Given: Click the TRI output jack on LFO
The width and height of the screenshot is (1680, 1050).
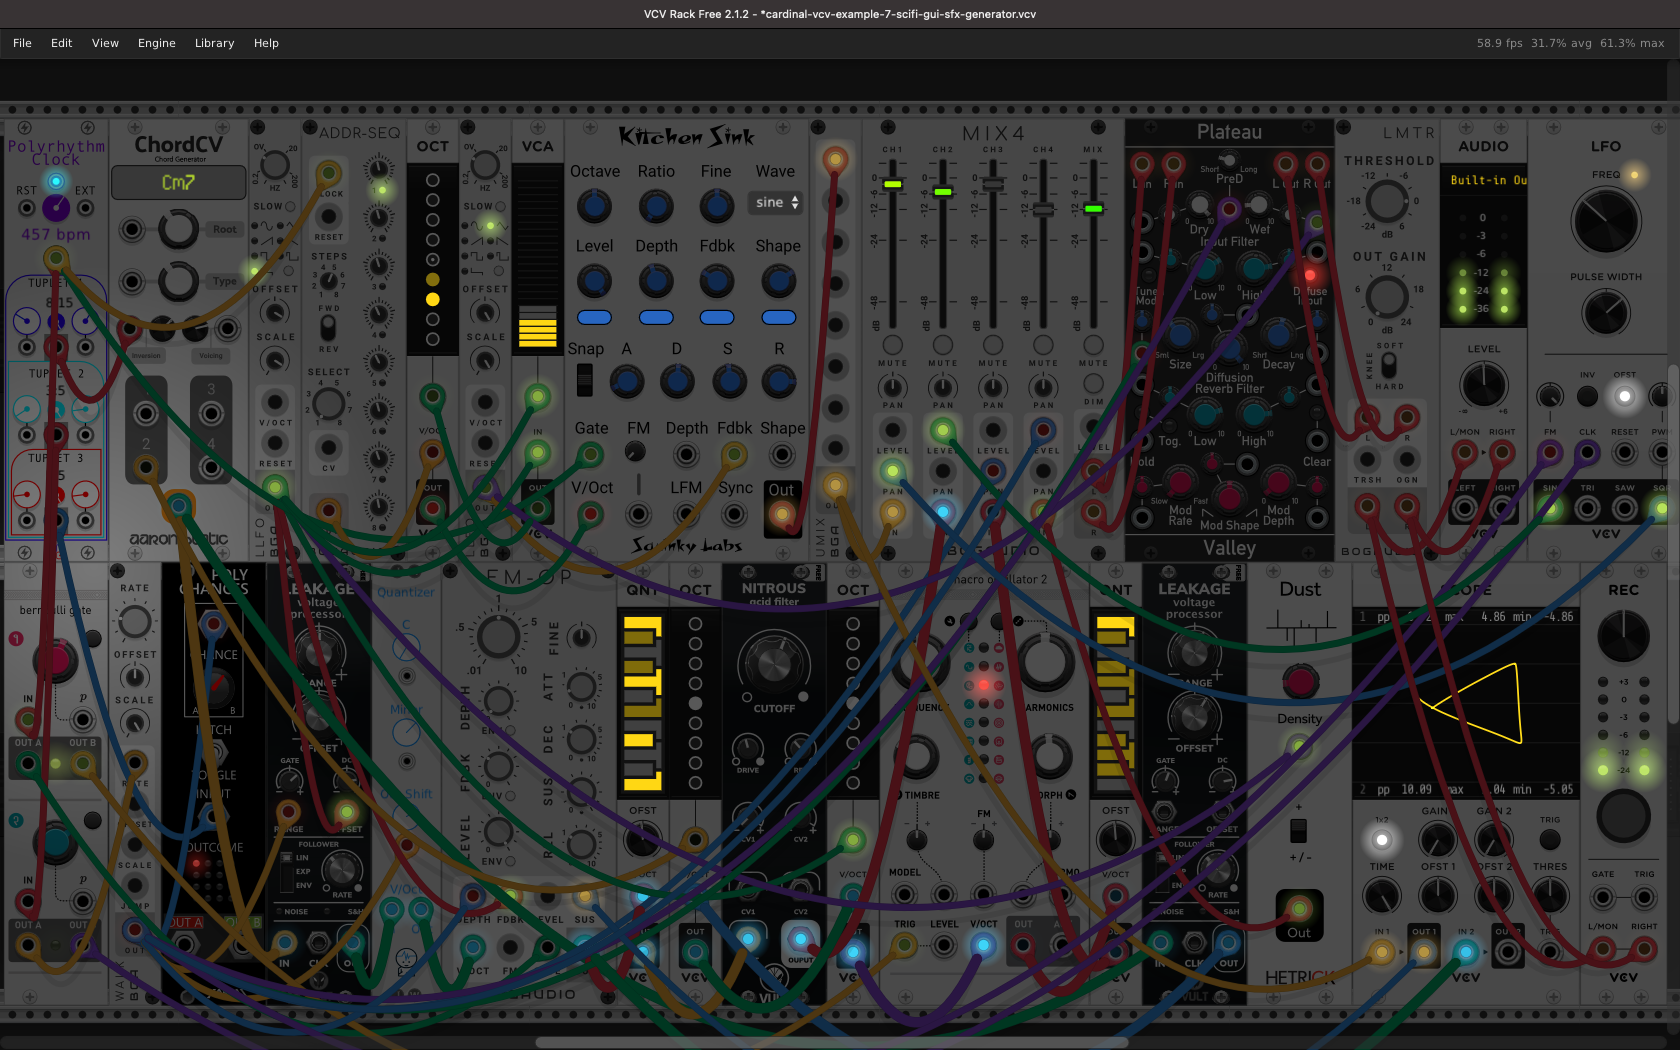Looking at the screenshot, I should 1587,508.
